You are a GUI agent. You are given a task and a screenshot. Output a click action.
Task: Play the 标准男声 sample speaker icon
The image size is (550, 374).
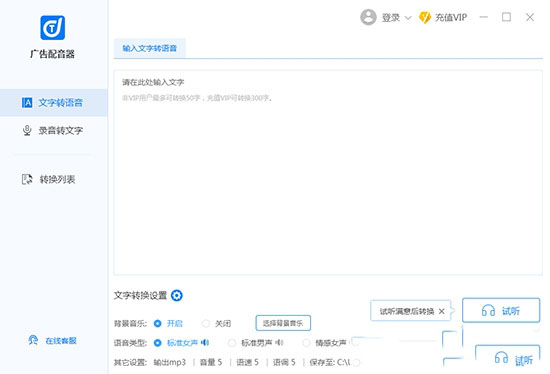point(280,342)
